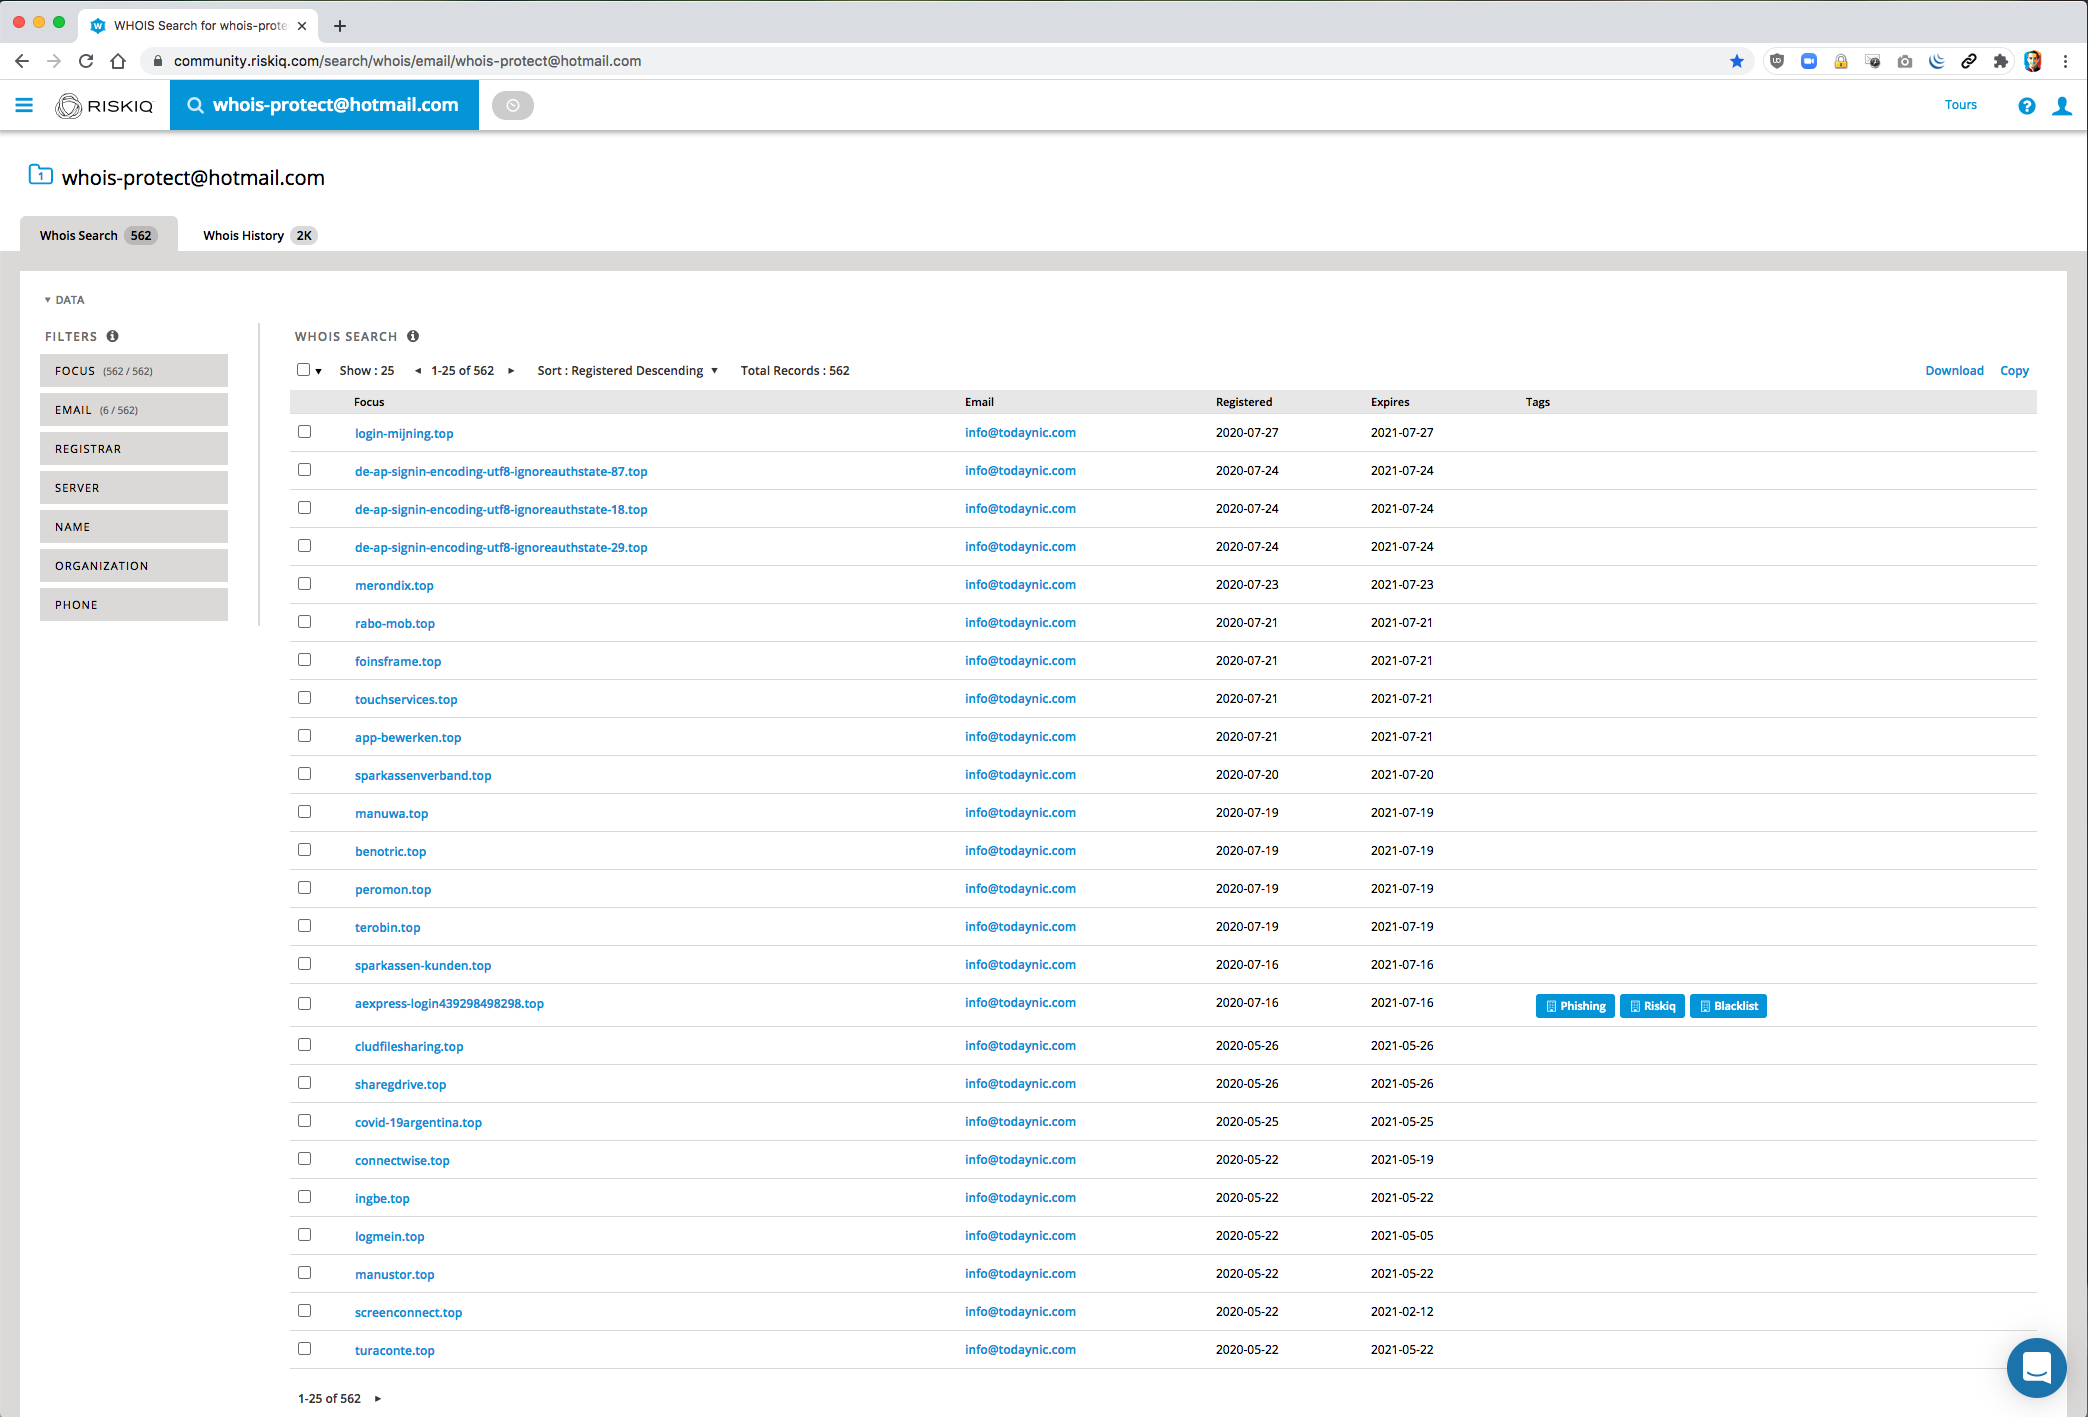Image resolution: width=2088 pixels, height=1417 pixels.
Task: Click the Chrome profile avatar
Action: [2033, 61]
